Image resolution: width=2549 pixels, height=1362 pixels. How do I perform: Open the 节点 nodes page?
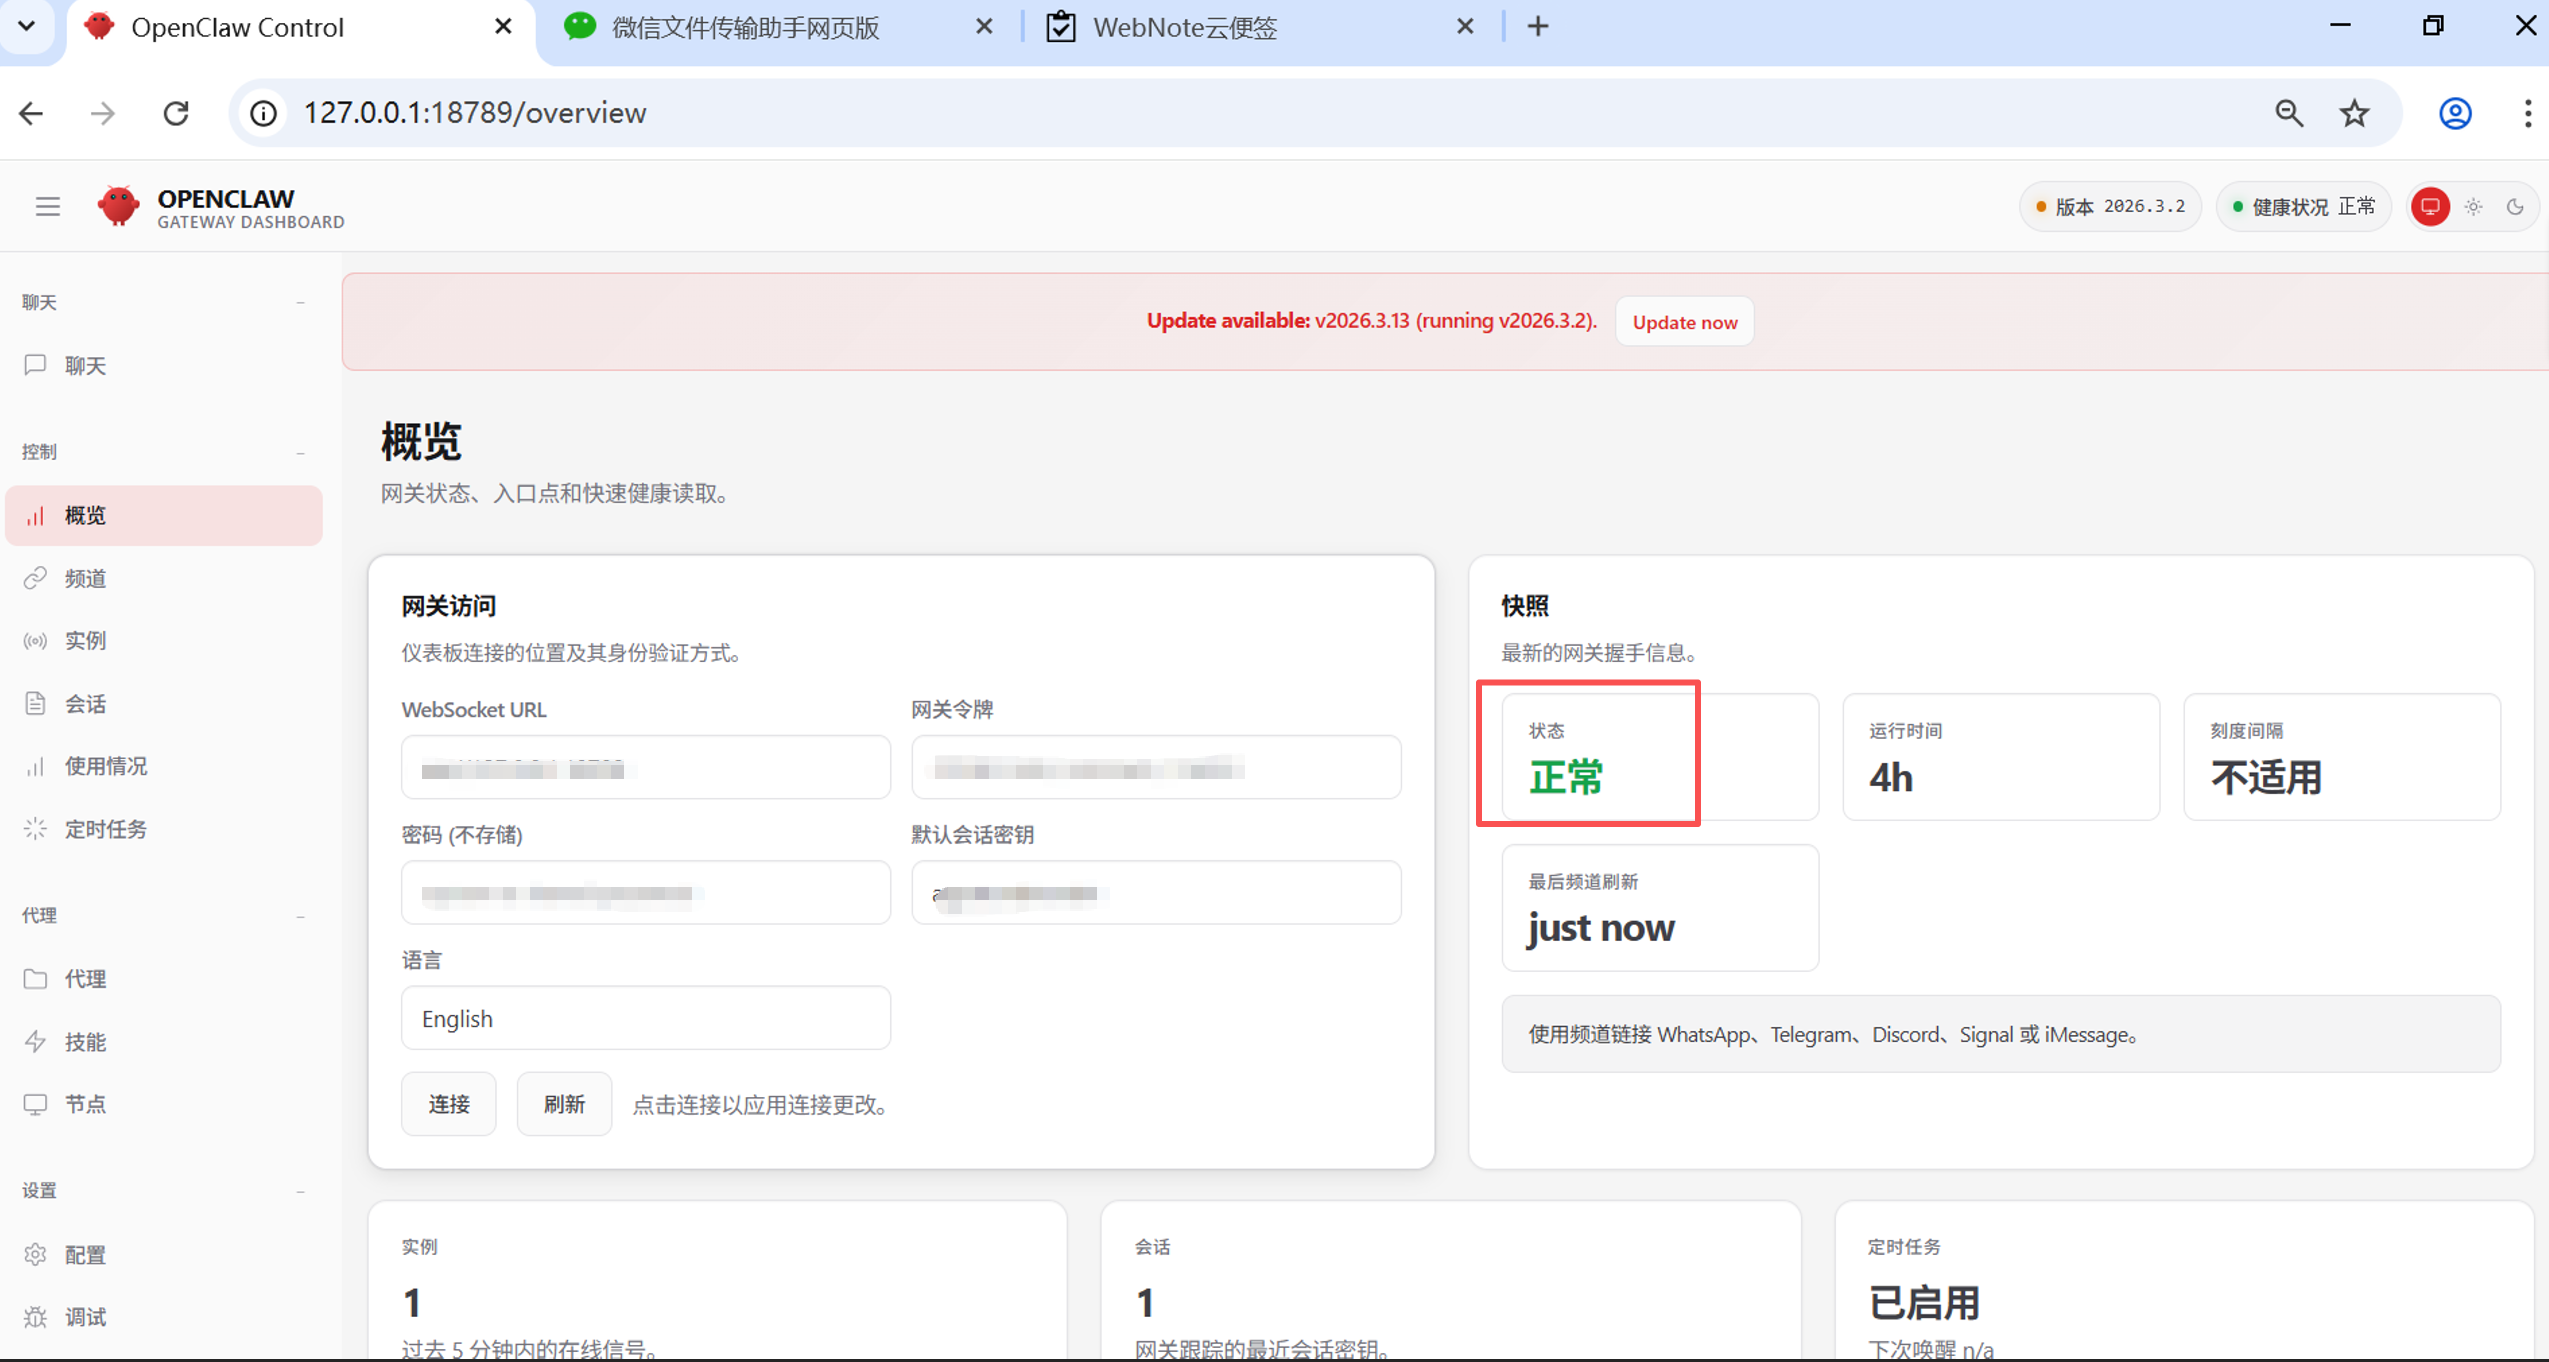click(85, 1104)
